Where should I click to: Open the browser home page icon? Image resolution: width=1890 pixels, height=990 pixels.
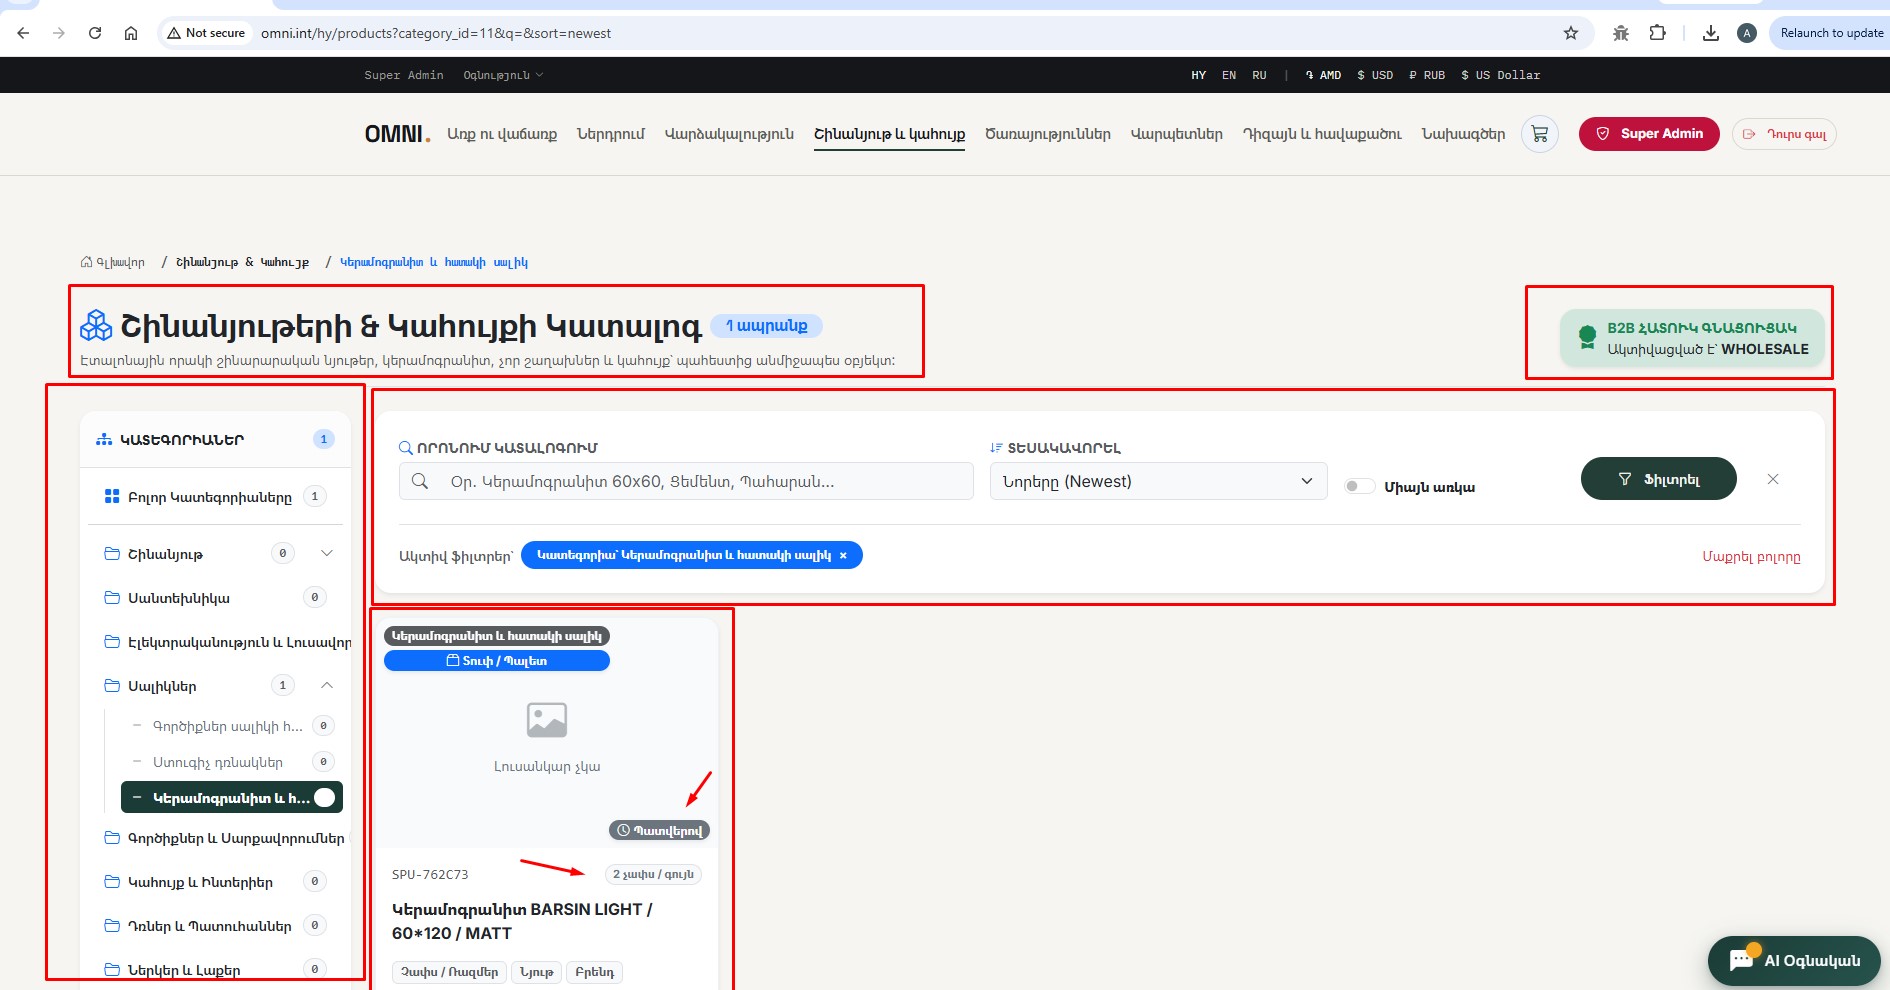point(131,33)
